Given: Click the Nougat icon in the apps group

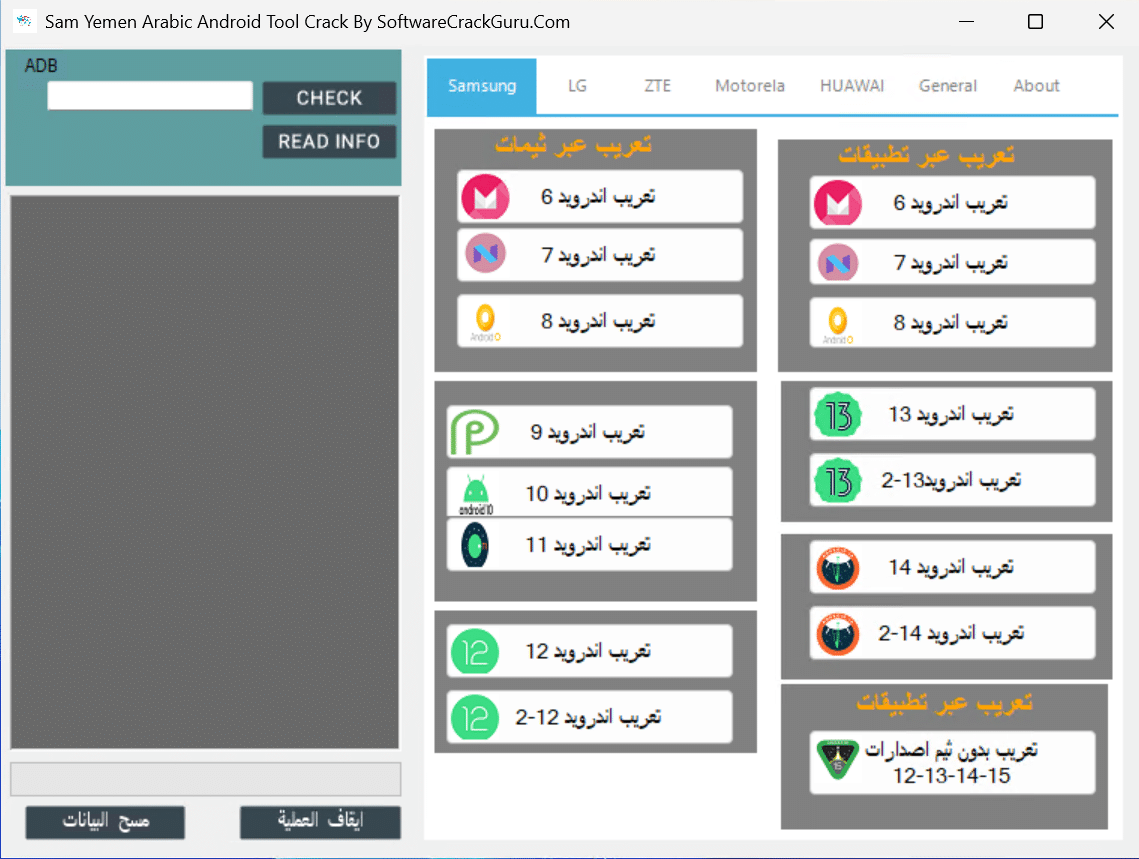Looking at the screenshot, I should (838, 263).
